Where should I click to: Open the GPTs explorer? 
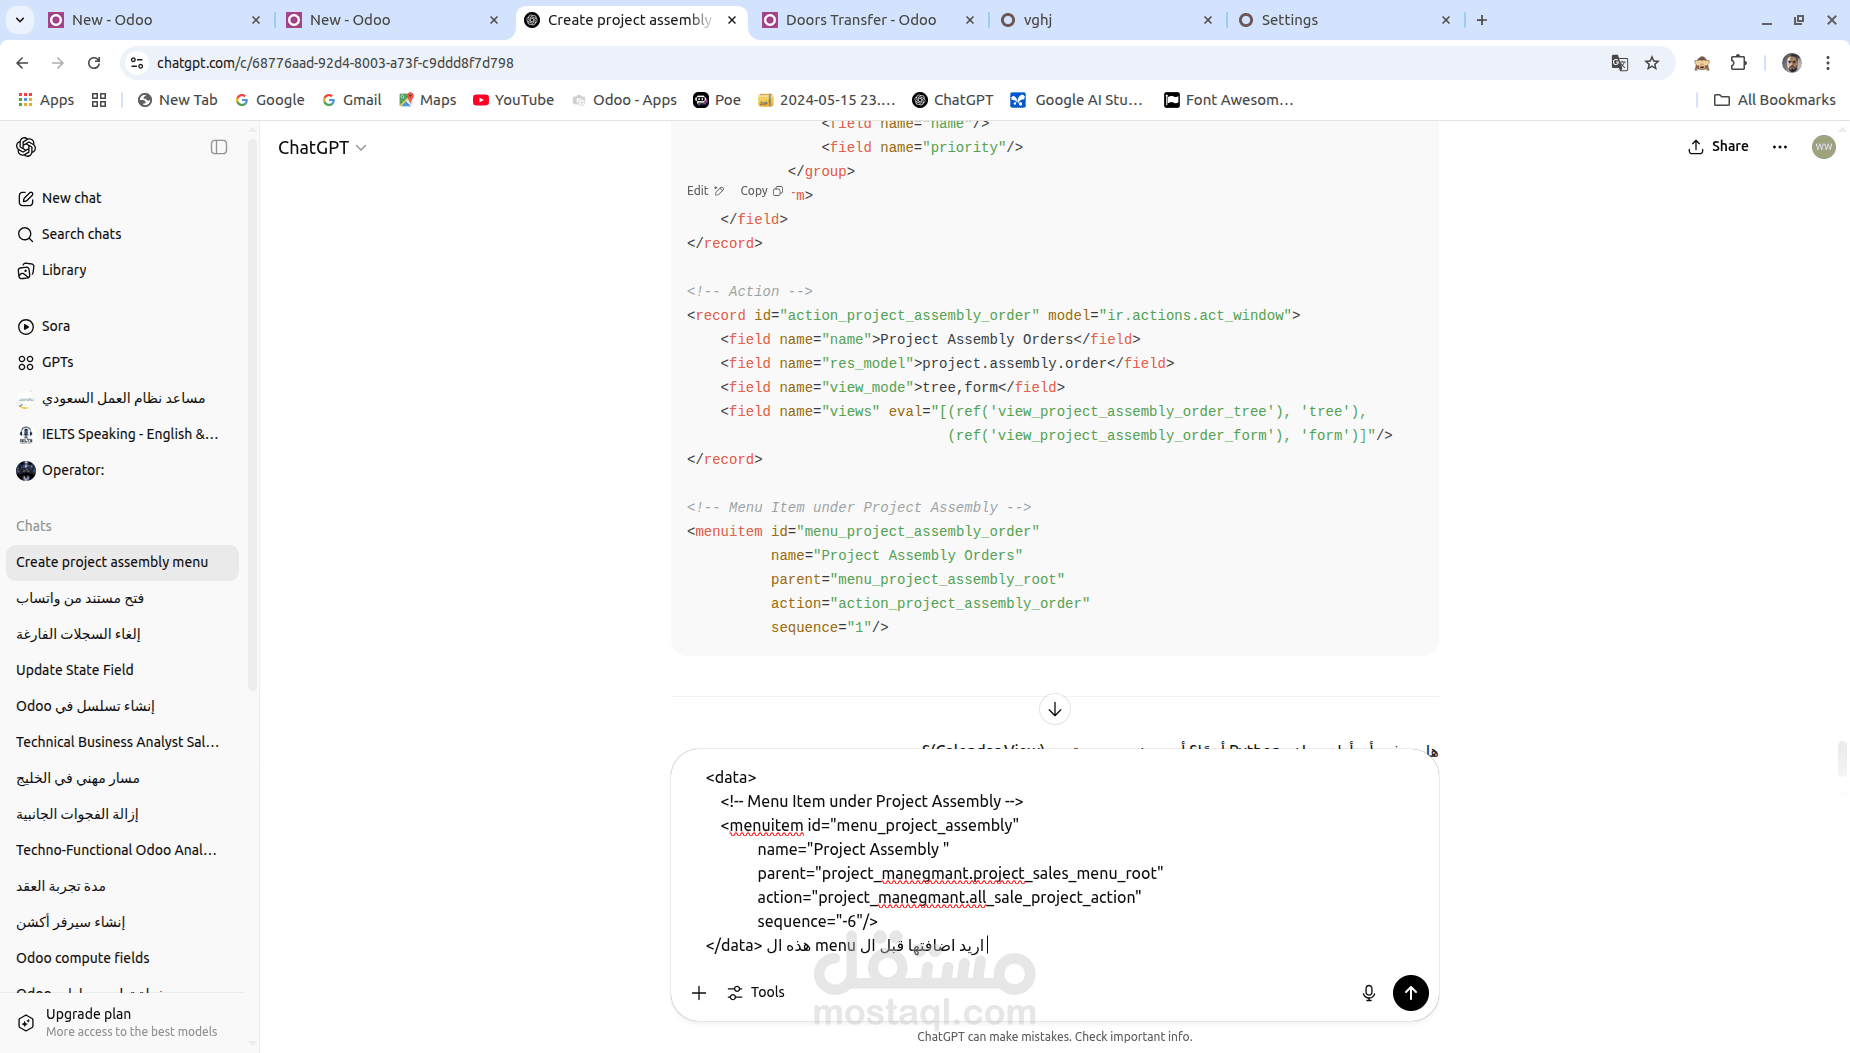(122, 362)
